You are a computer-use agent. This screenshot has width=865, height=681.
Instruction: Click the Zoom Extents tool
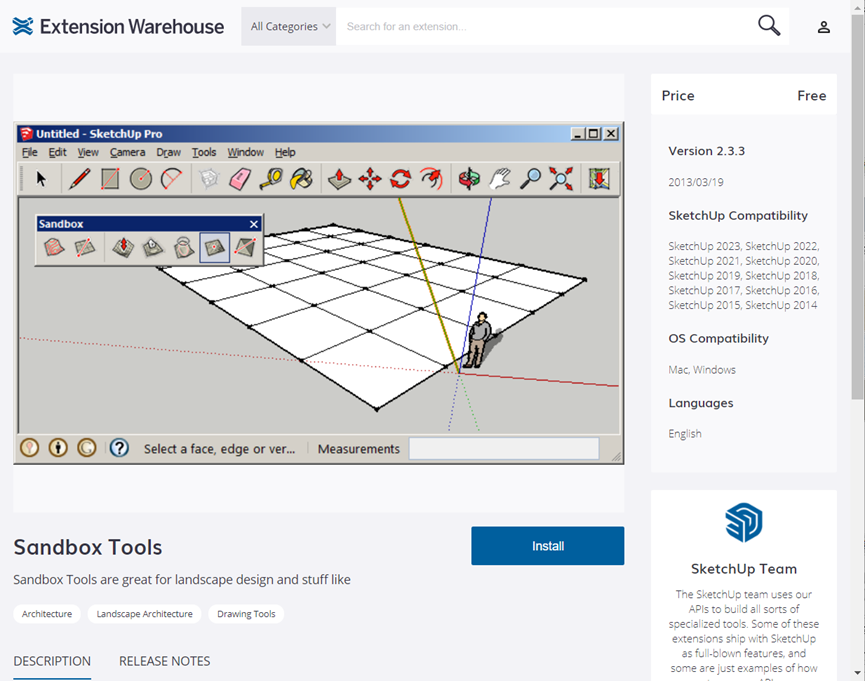pyautogui.click(x=561, y=179)
